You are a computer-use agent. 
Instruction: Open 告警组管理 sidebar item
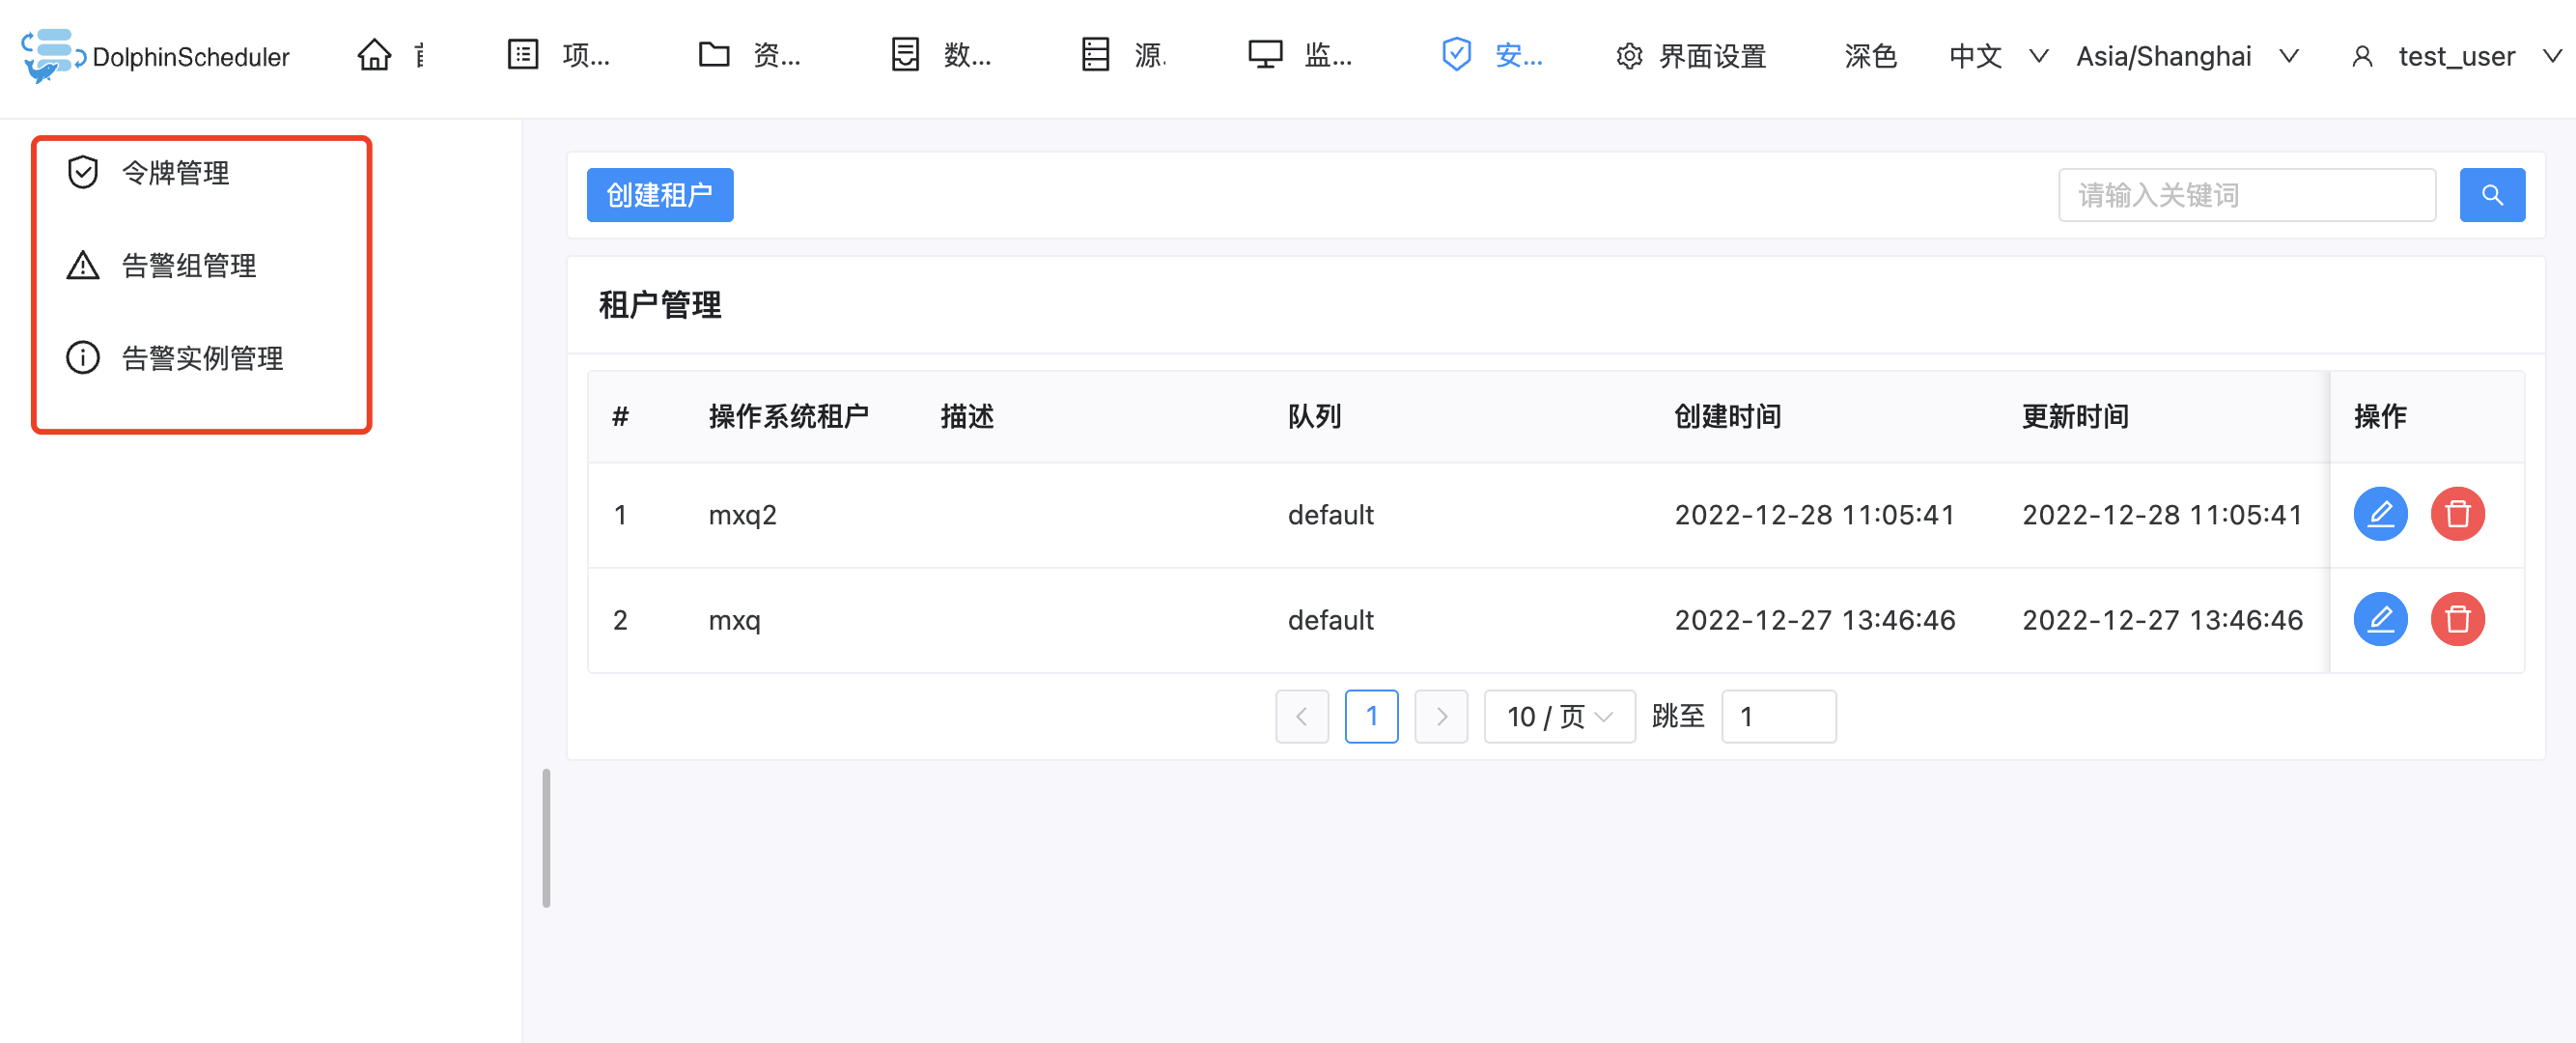[188, 265]
